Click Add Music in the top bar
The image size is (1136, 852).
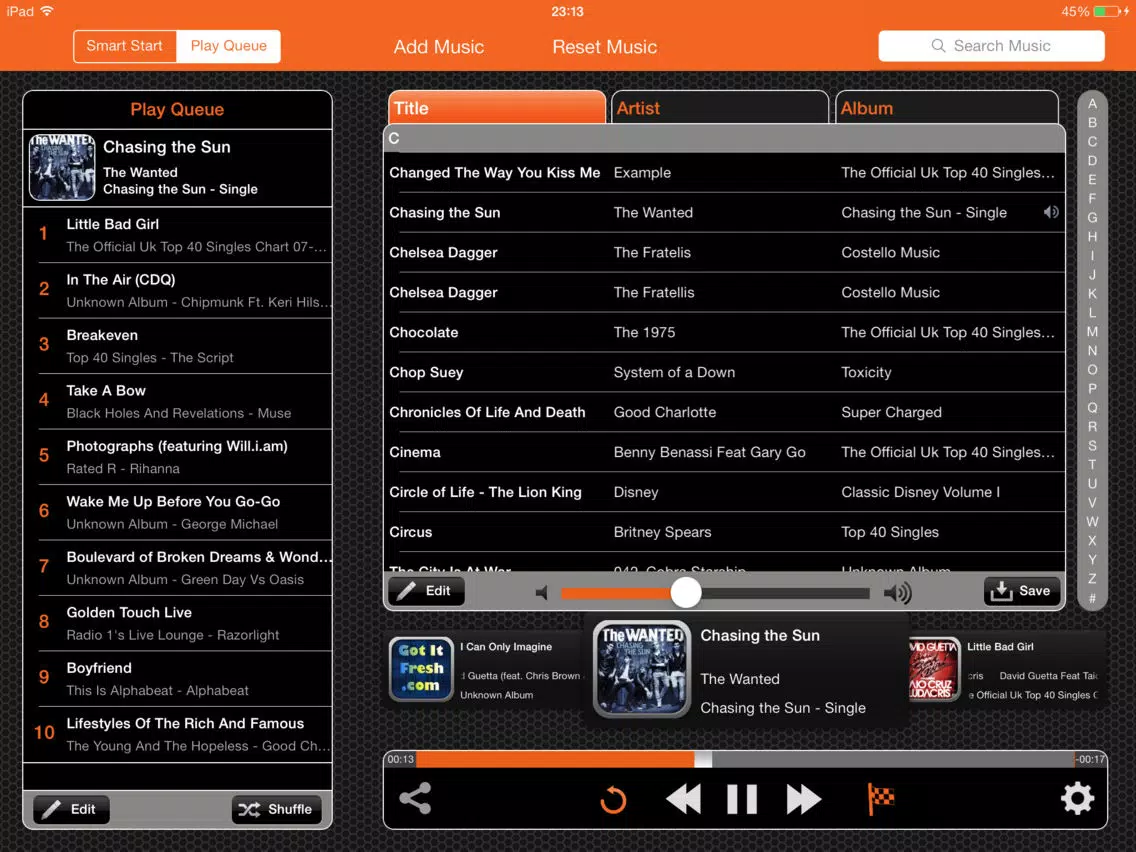point(438,47)
